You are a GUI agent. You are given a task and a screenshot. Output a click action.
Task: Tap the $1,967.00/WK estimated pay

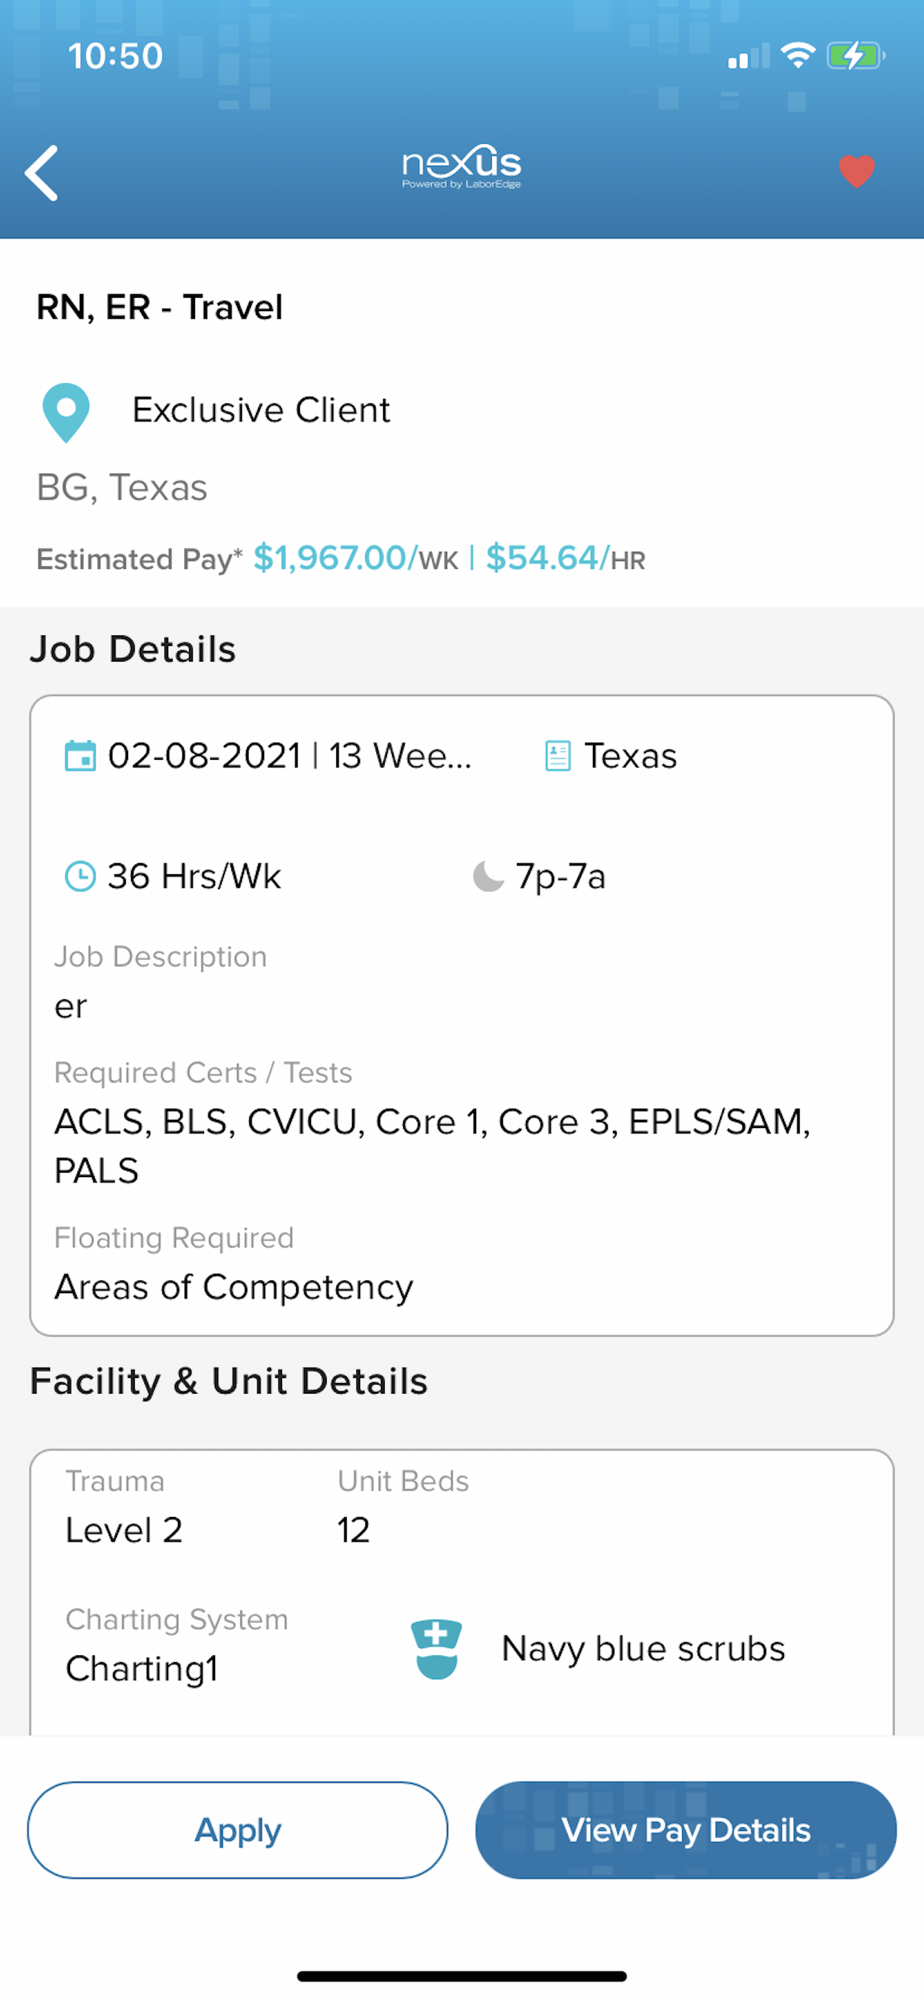pyautogui.click(x=356, y=558)
